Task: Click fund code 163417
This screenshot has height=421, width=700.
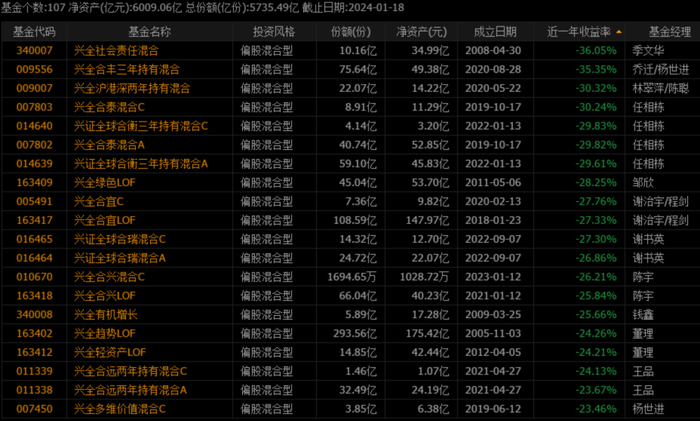Action: click(34, 220)
